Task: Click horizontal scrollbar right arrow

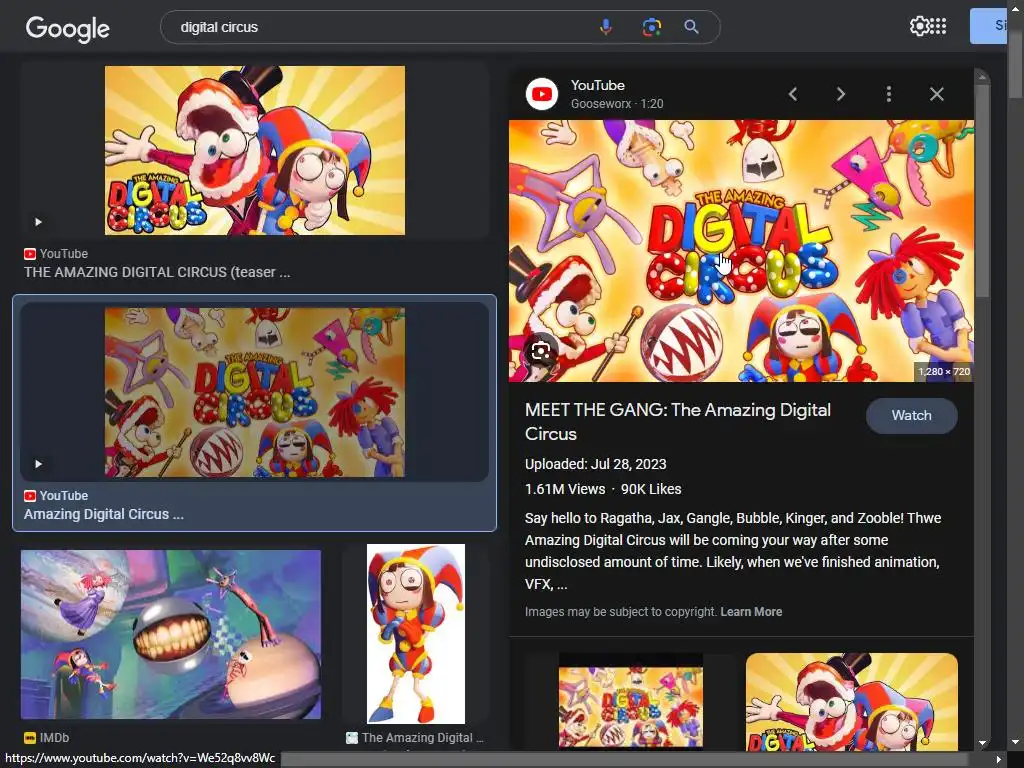Action: [998, 760]
